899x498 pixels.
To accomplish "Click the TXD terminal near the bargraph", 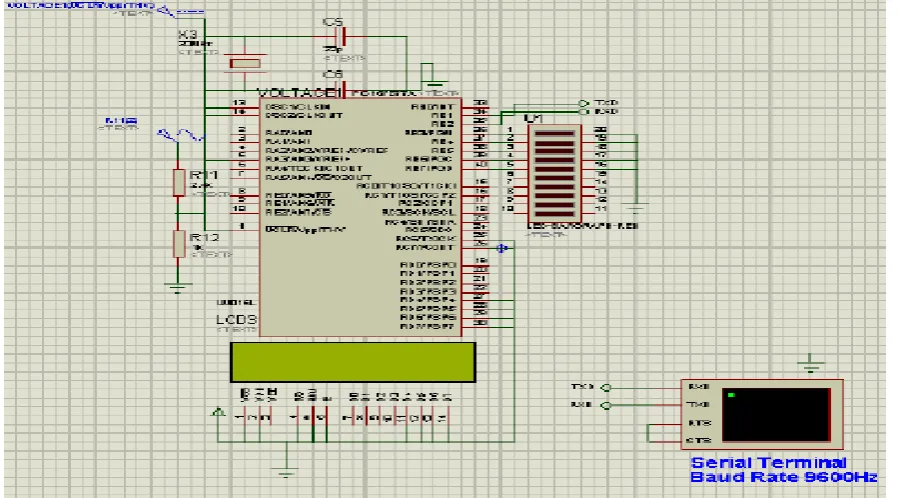I will pos(583,103).
